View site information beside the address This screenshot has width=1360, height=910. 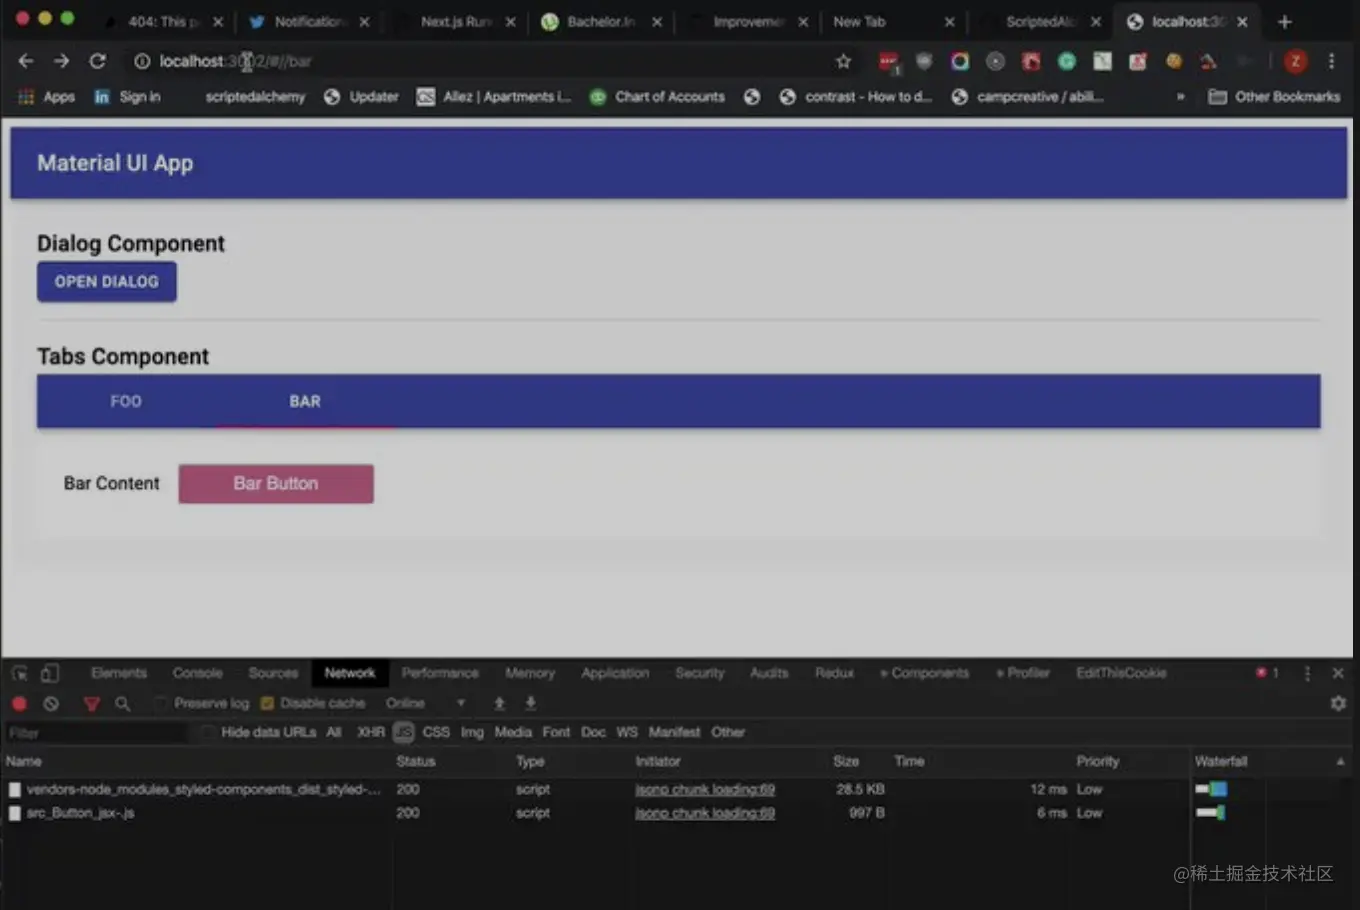pyautogui.click(x=142, y=62)
